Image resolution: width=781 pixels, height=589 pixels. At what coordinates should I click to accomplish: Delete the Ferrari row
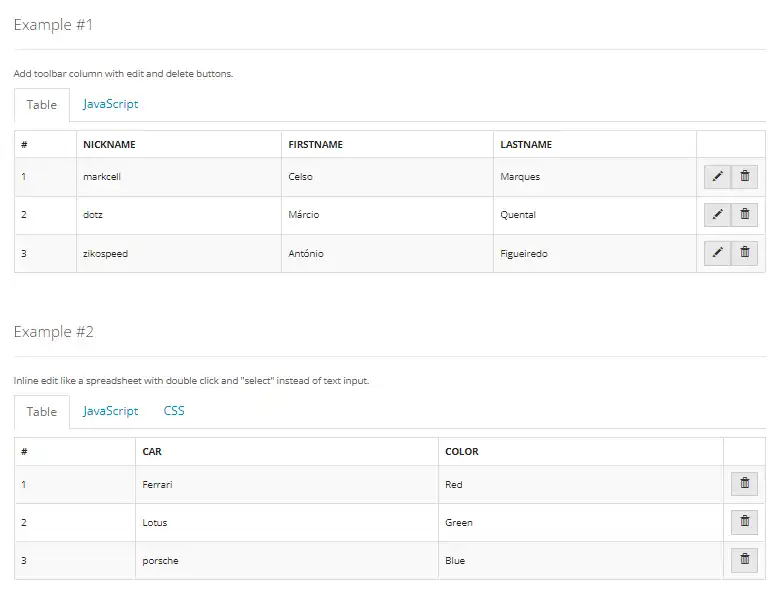744,484
